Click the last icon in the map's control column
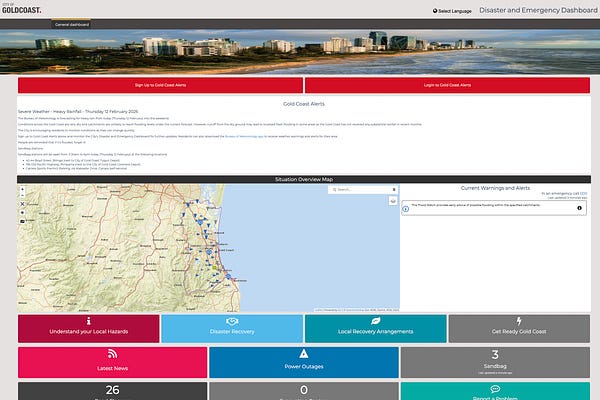The image size is (600, 400). pos(22,222)
